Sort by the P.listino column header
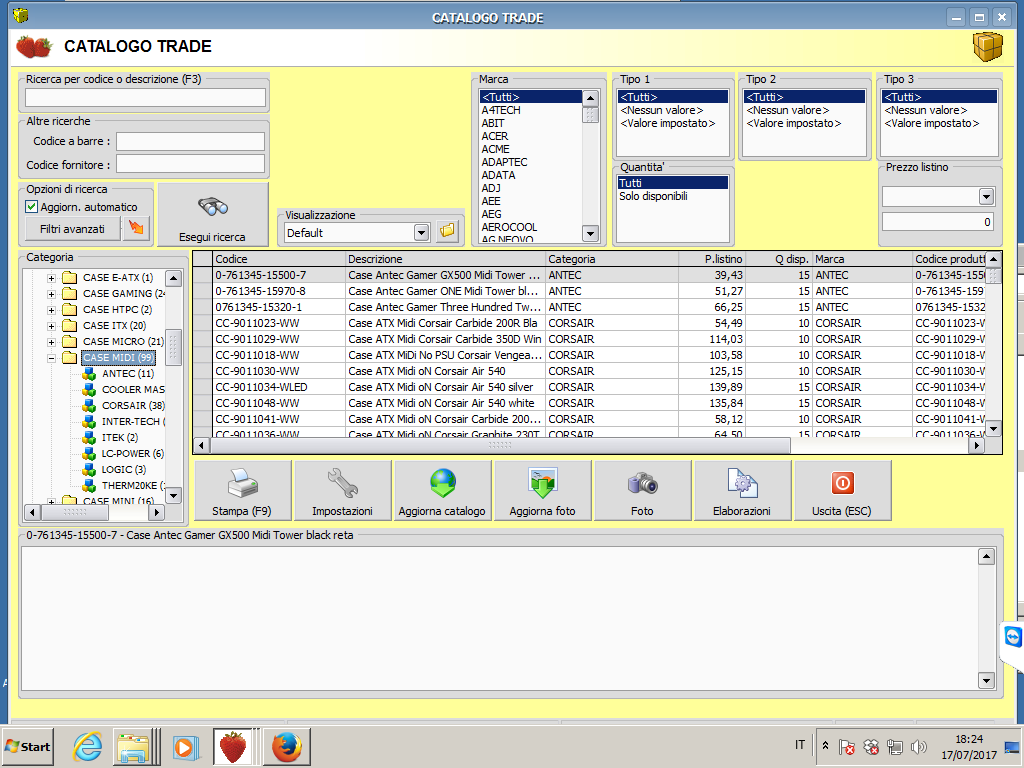This screenshot has width=1024, height=768. click(x=710, y=259)
